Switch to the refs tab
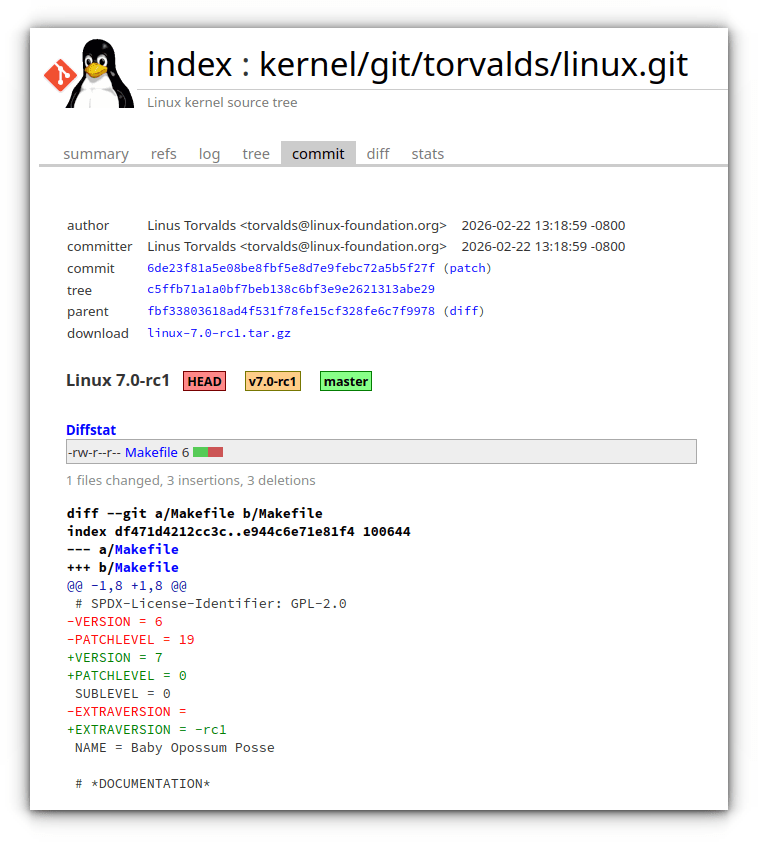The height and width of the screenshot is (842, 758). [163, 154]
